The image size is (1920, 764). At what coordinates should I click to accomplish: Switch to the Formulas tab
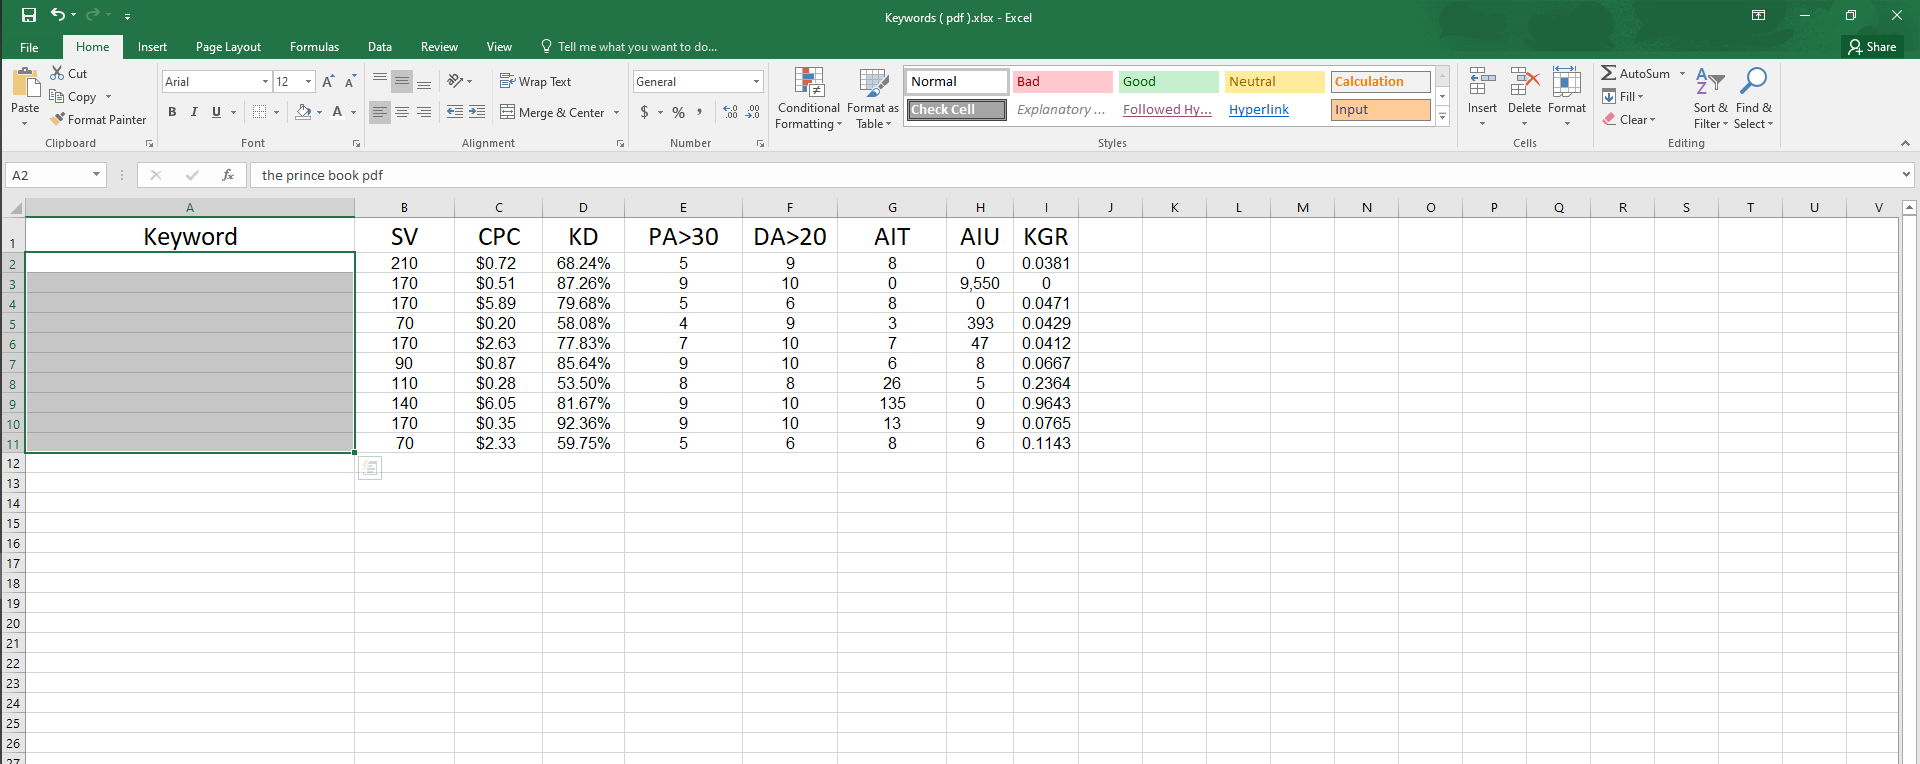click(x=314, y=47)
